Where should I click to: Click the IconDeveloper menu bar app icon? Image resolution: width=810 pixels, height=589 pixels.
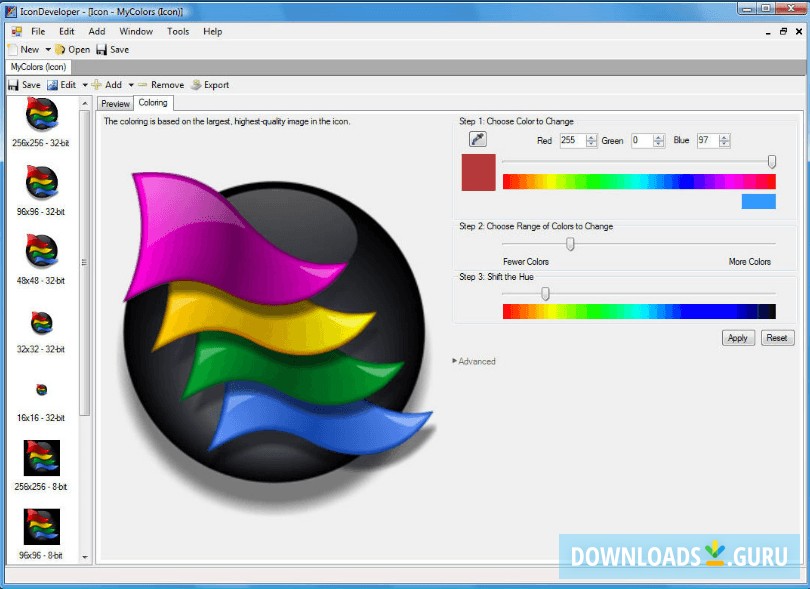click(x=17, y=32)
